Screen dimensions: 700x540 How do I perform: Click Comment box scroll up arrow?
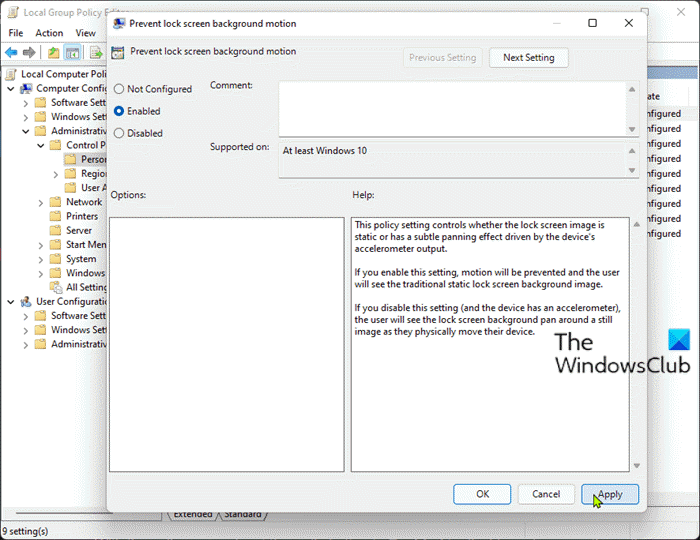click(632, 89)
